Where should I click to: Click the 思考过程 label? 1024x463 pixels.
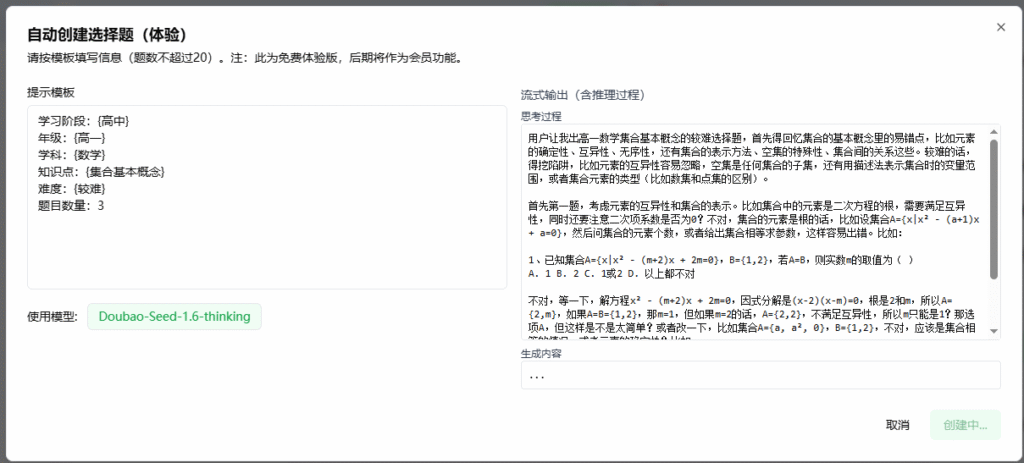pyautogui.click(x=543, y=116)
